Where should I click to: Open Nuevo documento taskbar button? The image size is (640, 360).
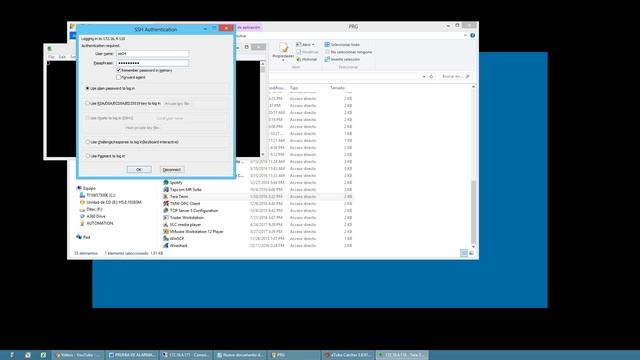240,355
